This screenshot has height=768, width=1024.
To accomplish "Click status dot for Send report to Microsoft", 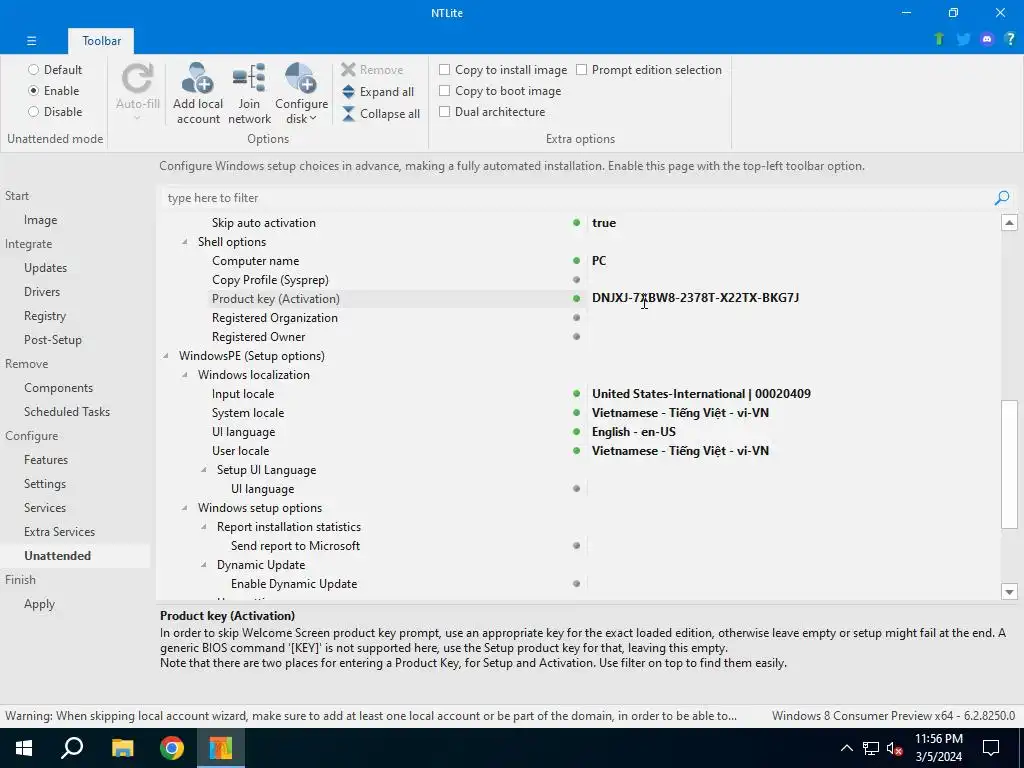I will 576,545.
